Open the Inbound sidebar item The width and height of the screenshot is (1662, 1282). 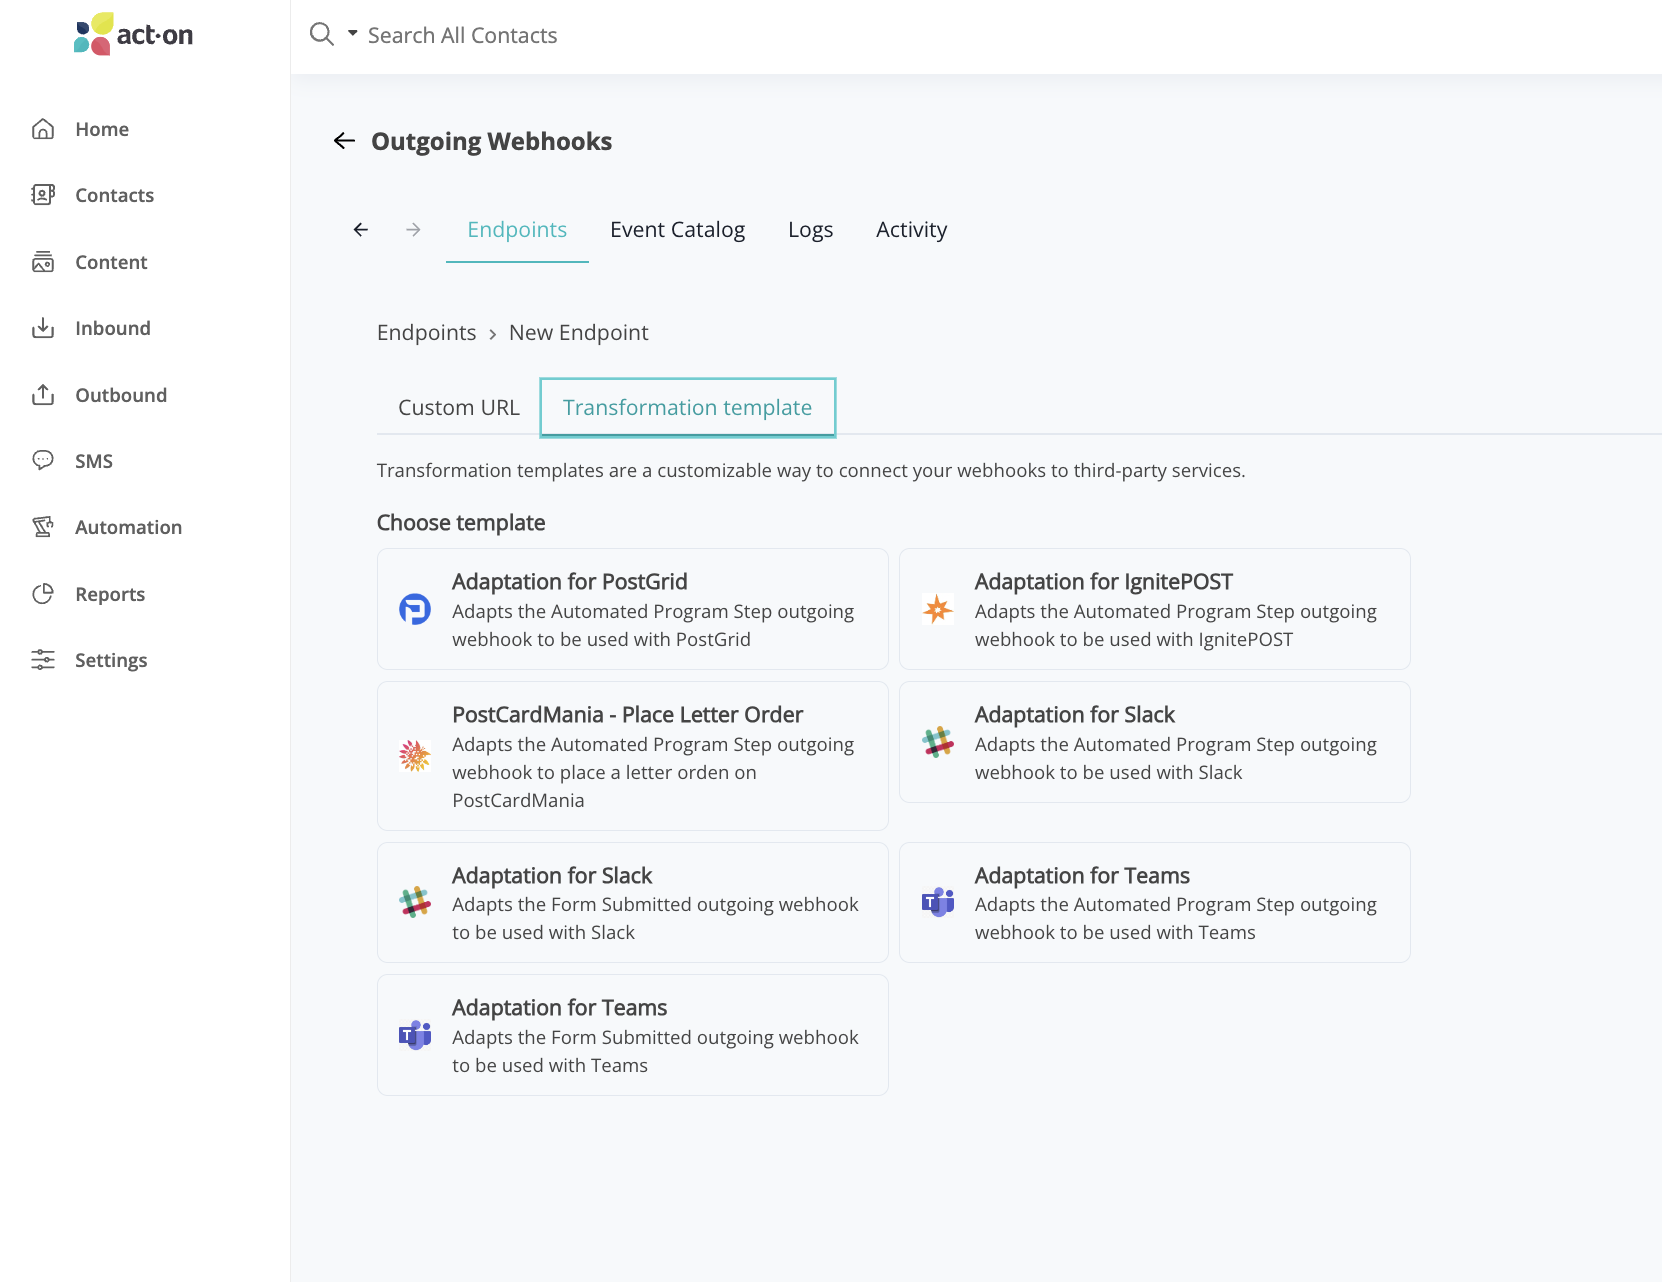[x=113, y=328]
